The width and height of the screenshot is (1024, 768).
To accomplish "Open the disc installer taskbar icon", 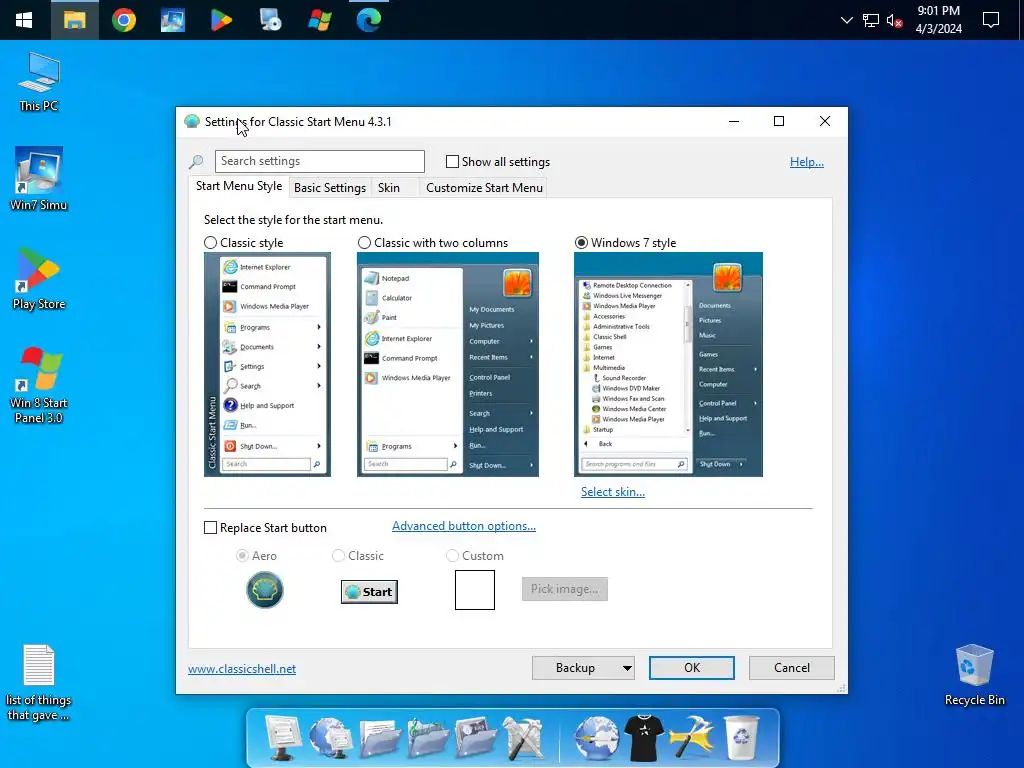I will 270,20.
